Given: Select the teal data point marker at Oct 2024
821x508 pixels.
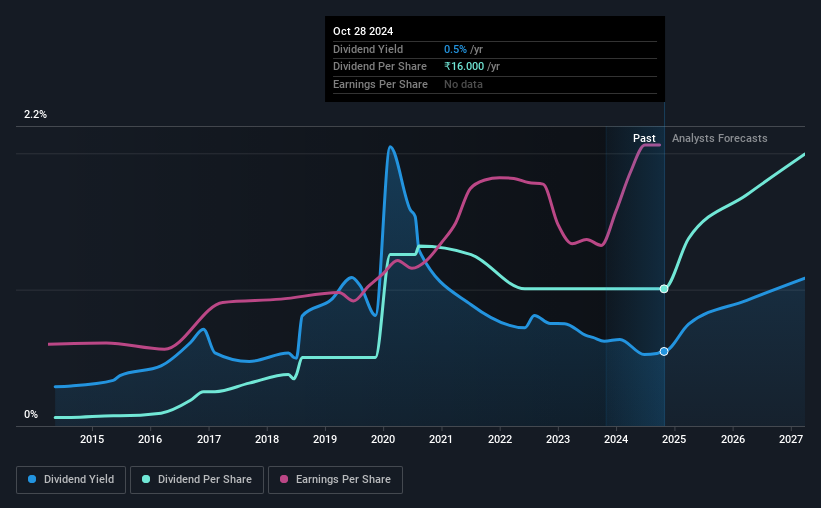Looking at the screenshot, I should pos(664,289).
